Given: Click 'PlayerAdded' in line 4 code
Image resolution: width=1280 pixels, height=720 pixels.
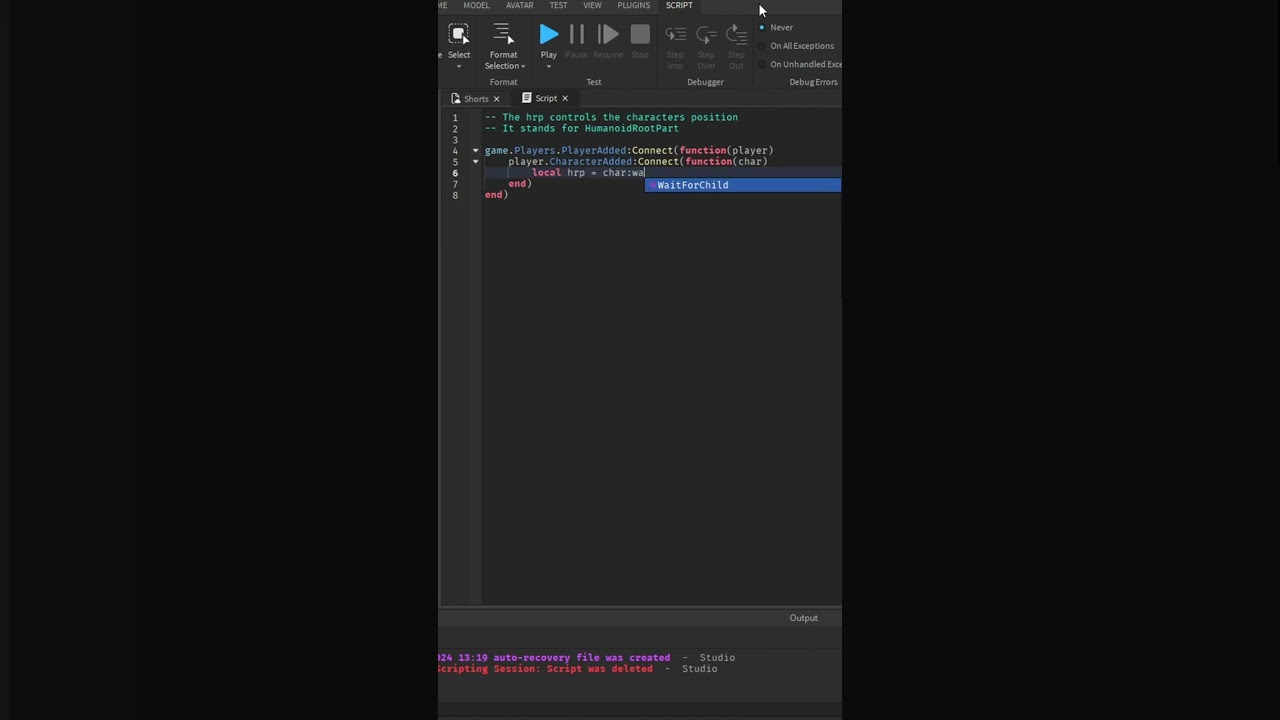Looking at the screenshot, I should point(594,150).
